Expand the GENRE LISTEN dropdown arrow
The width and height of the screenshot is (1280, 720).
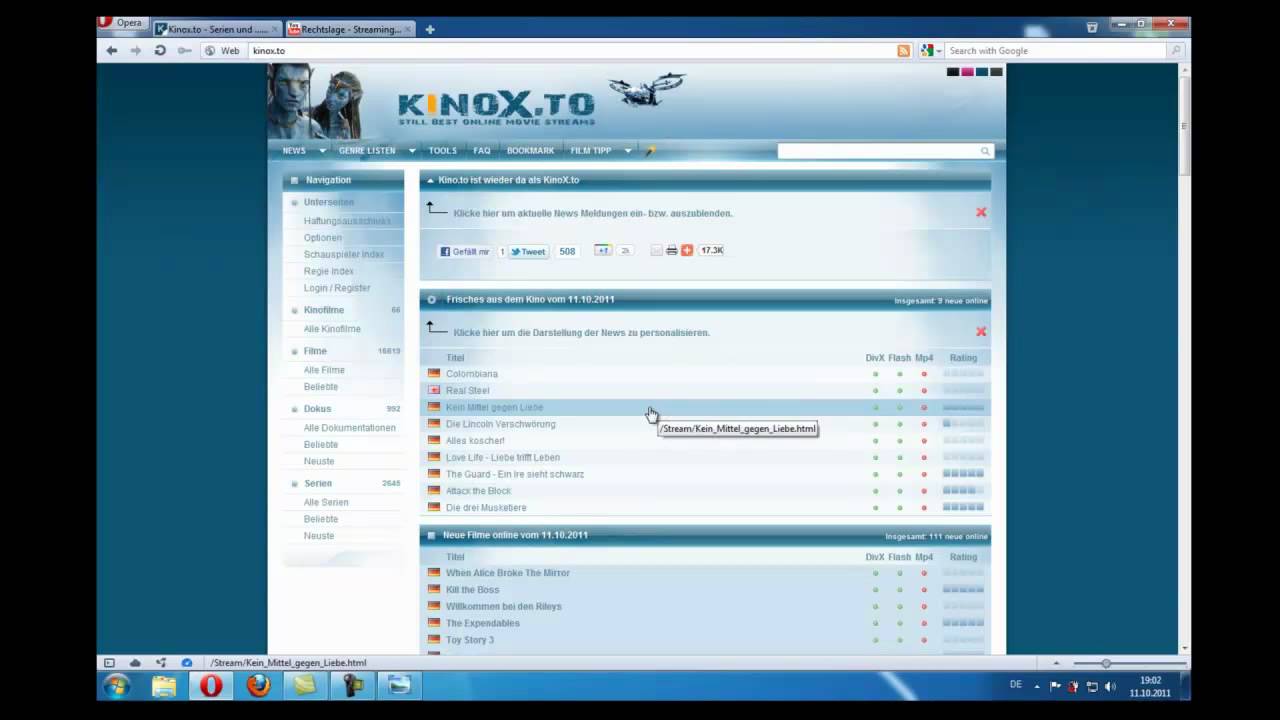pos(411,151)
